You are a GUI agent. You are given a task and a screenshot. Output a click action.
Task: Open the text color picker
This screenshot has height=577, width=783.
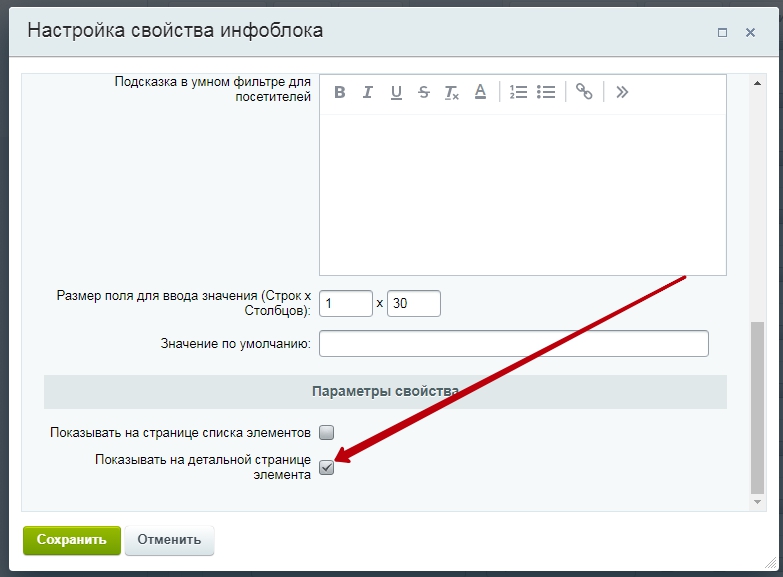click(x=480, y=92)
